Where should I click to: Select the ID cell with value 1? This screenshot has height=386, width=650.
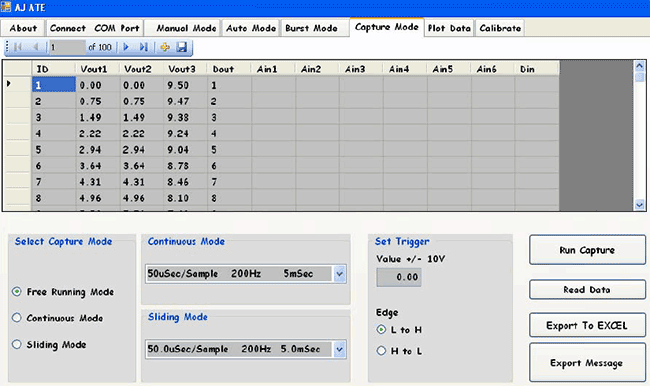(54, 85)
